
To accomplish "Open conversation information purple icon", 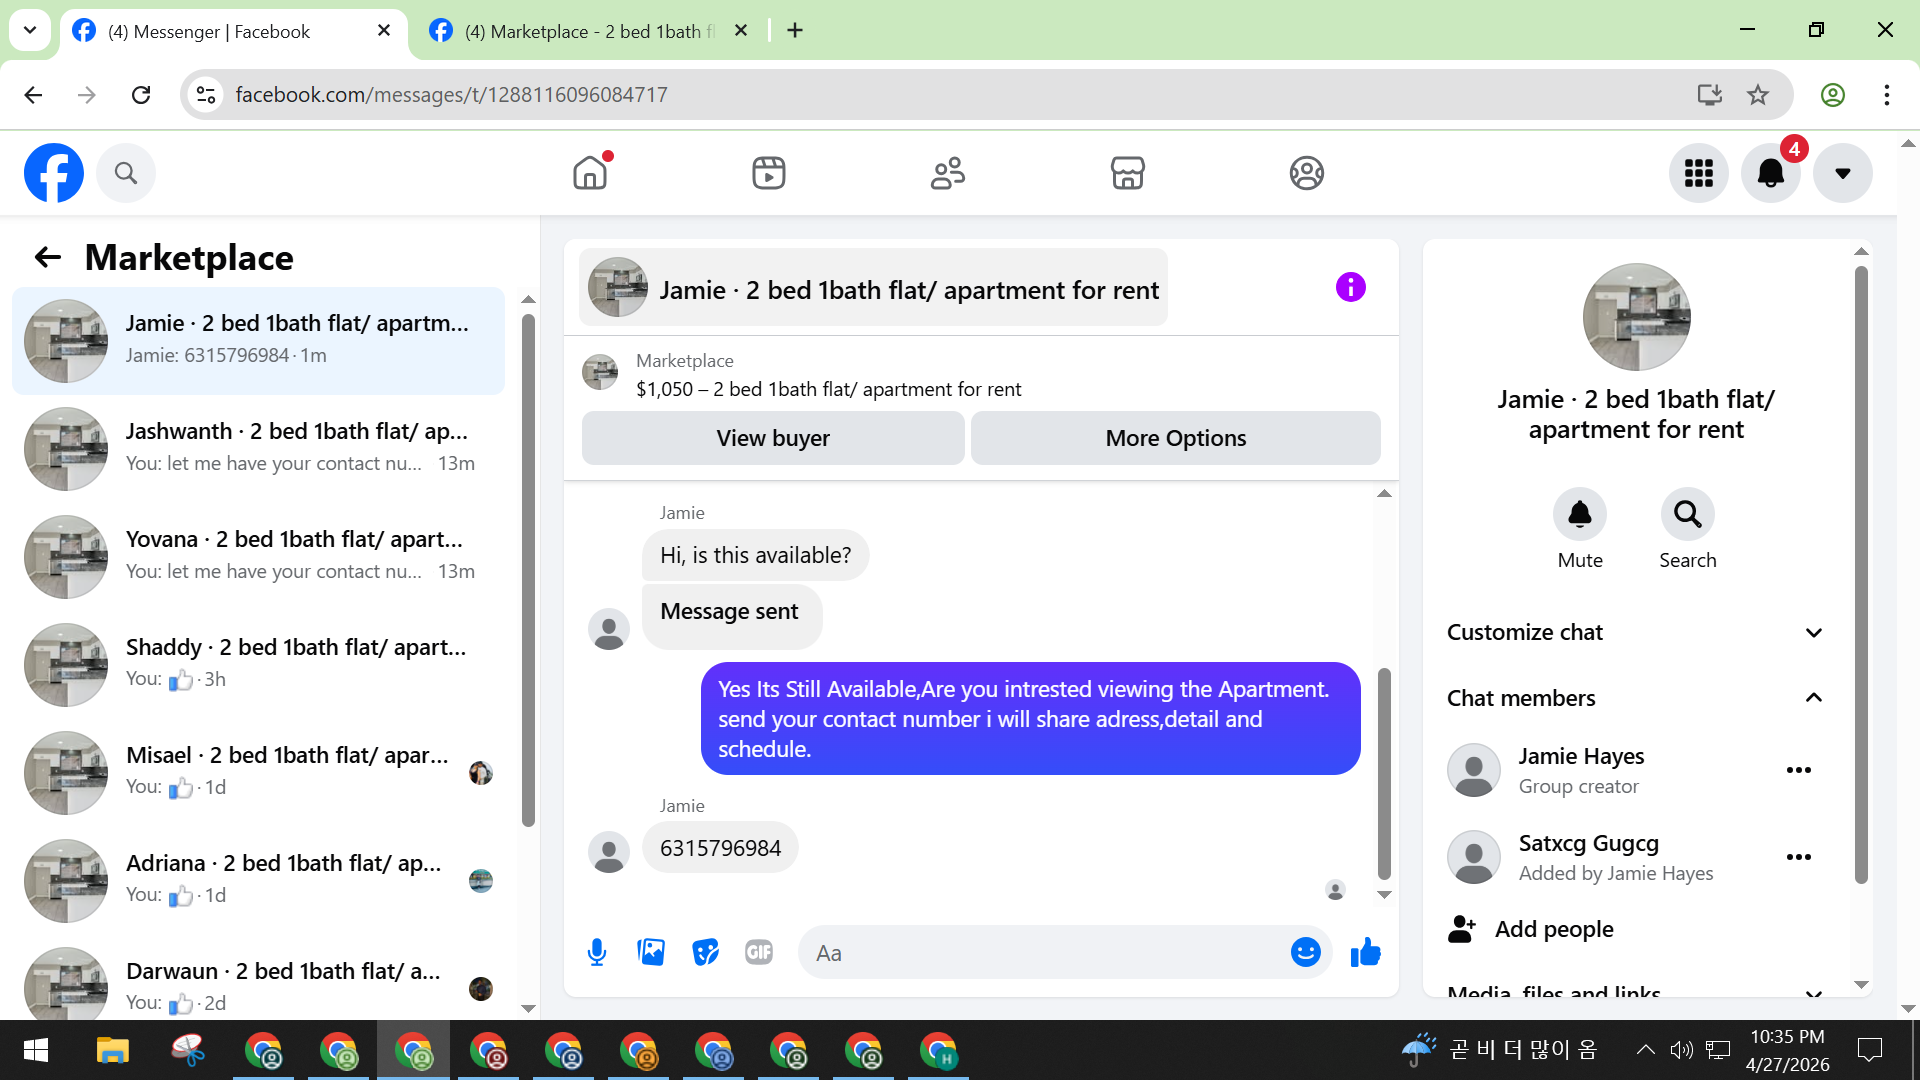I will point(1350,288).
